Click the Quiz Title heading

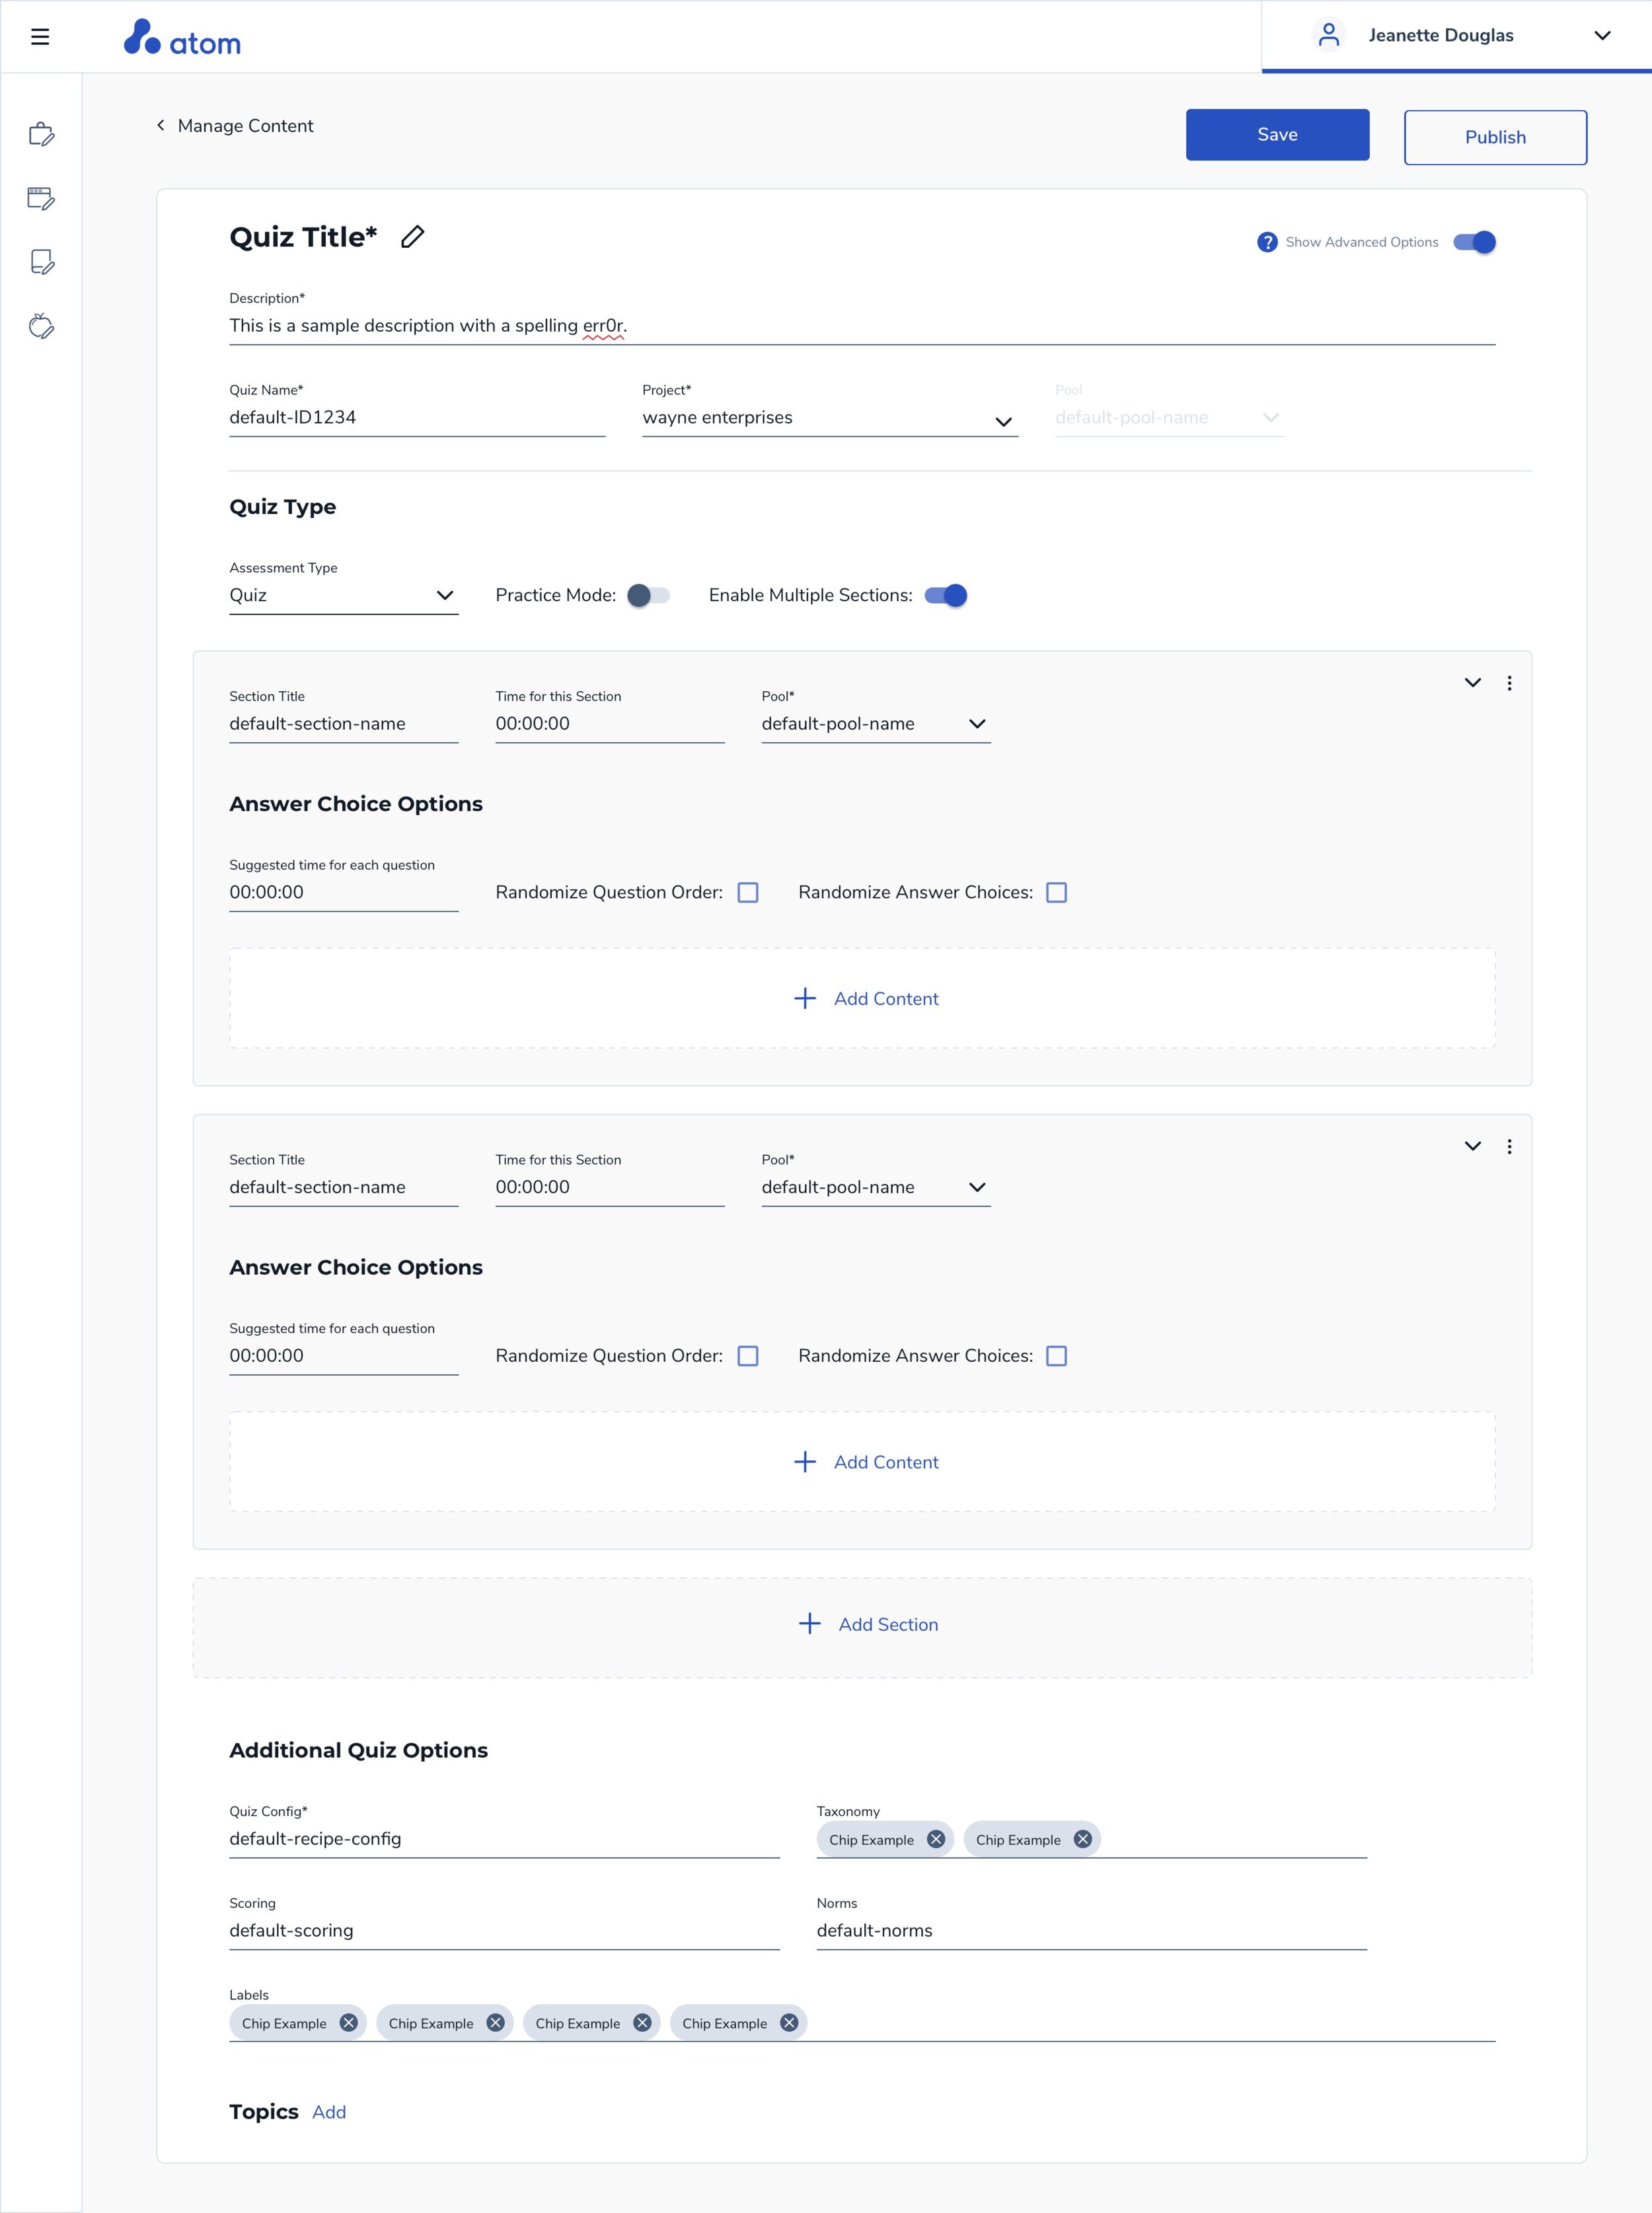click(303, 237)
